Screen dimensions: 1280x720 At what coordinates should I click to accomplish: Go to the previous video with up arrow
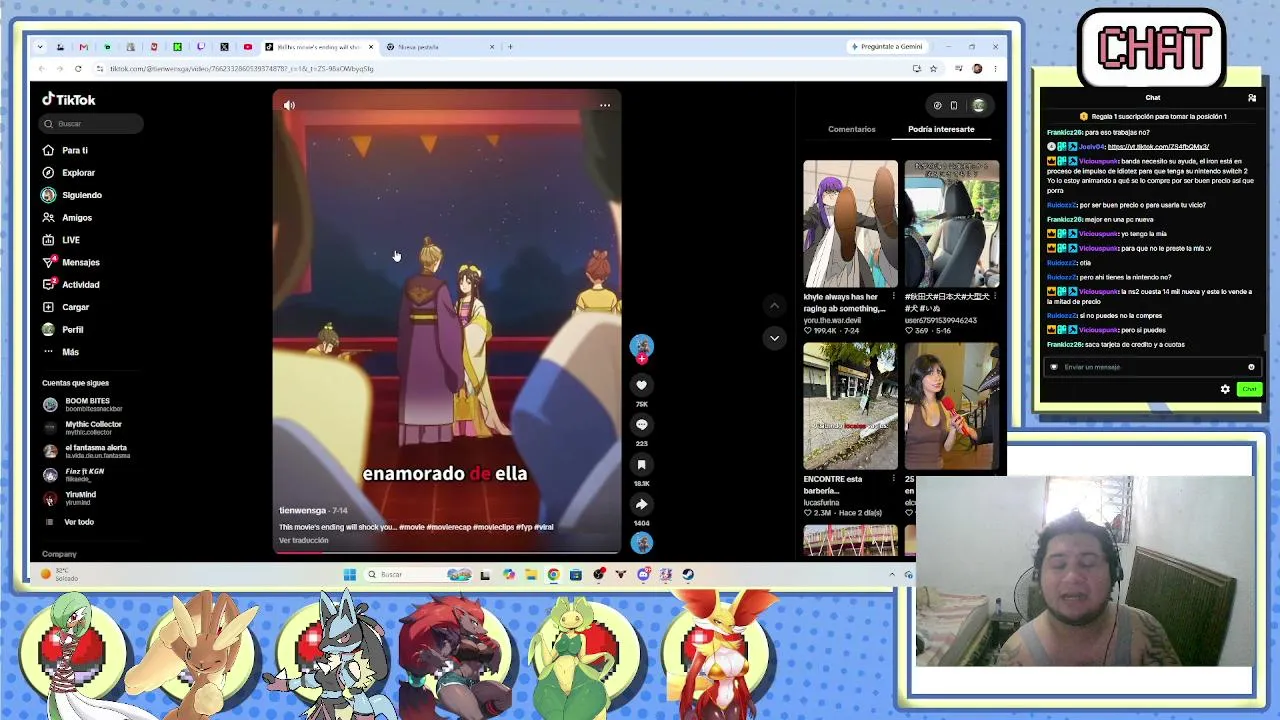pos(774,305)
